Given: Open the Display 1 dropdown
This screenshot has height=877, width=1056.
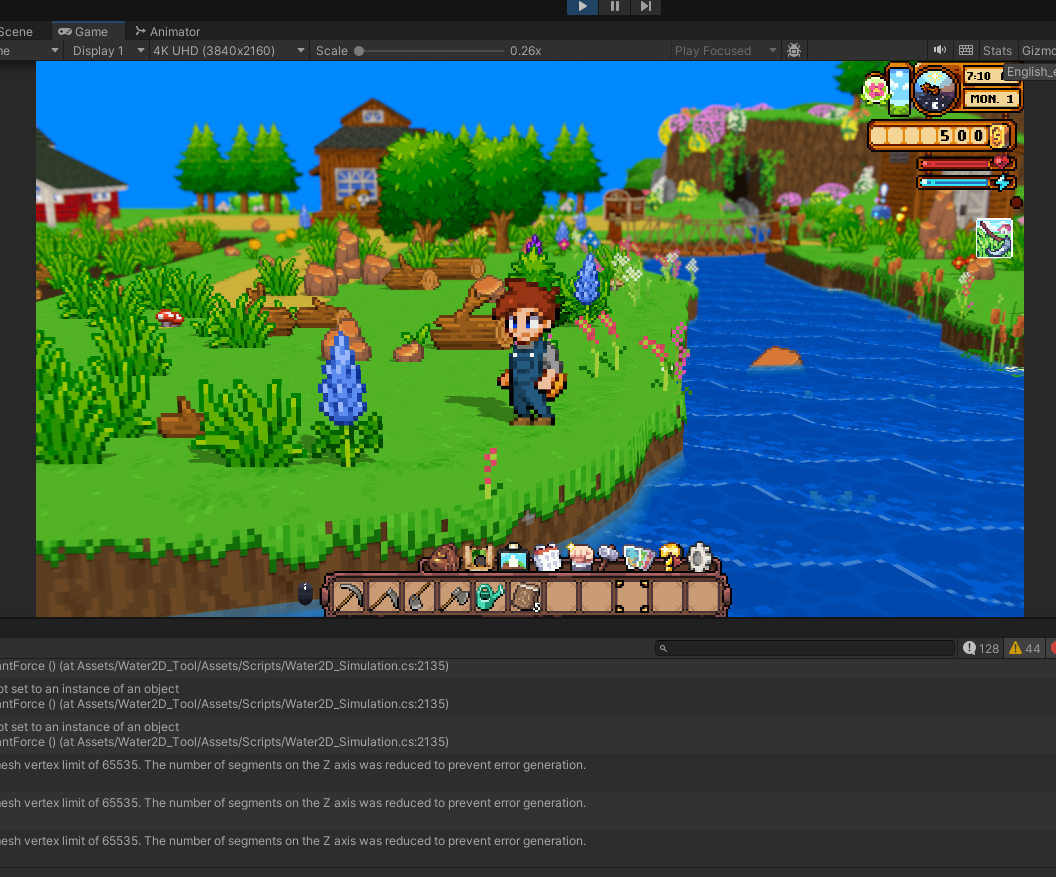Looking at the screenshot, I should click(x=106, y=50).
